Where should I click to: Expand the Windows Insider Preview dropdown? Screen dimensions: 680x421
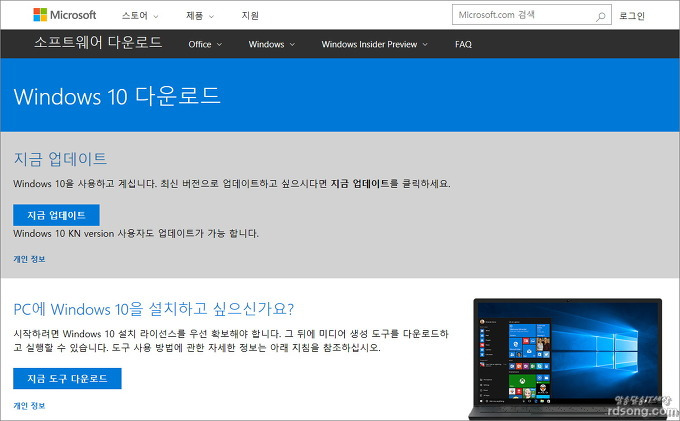coord(374,44)
